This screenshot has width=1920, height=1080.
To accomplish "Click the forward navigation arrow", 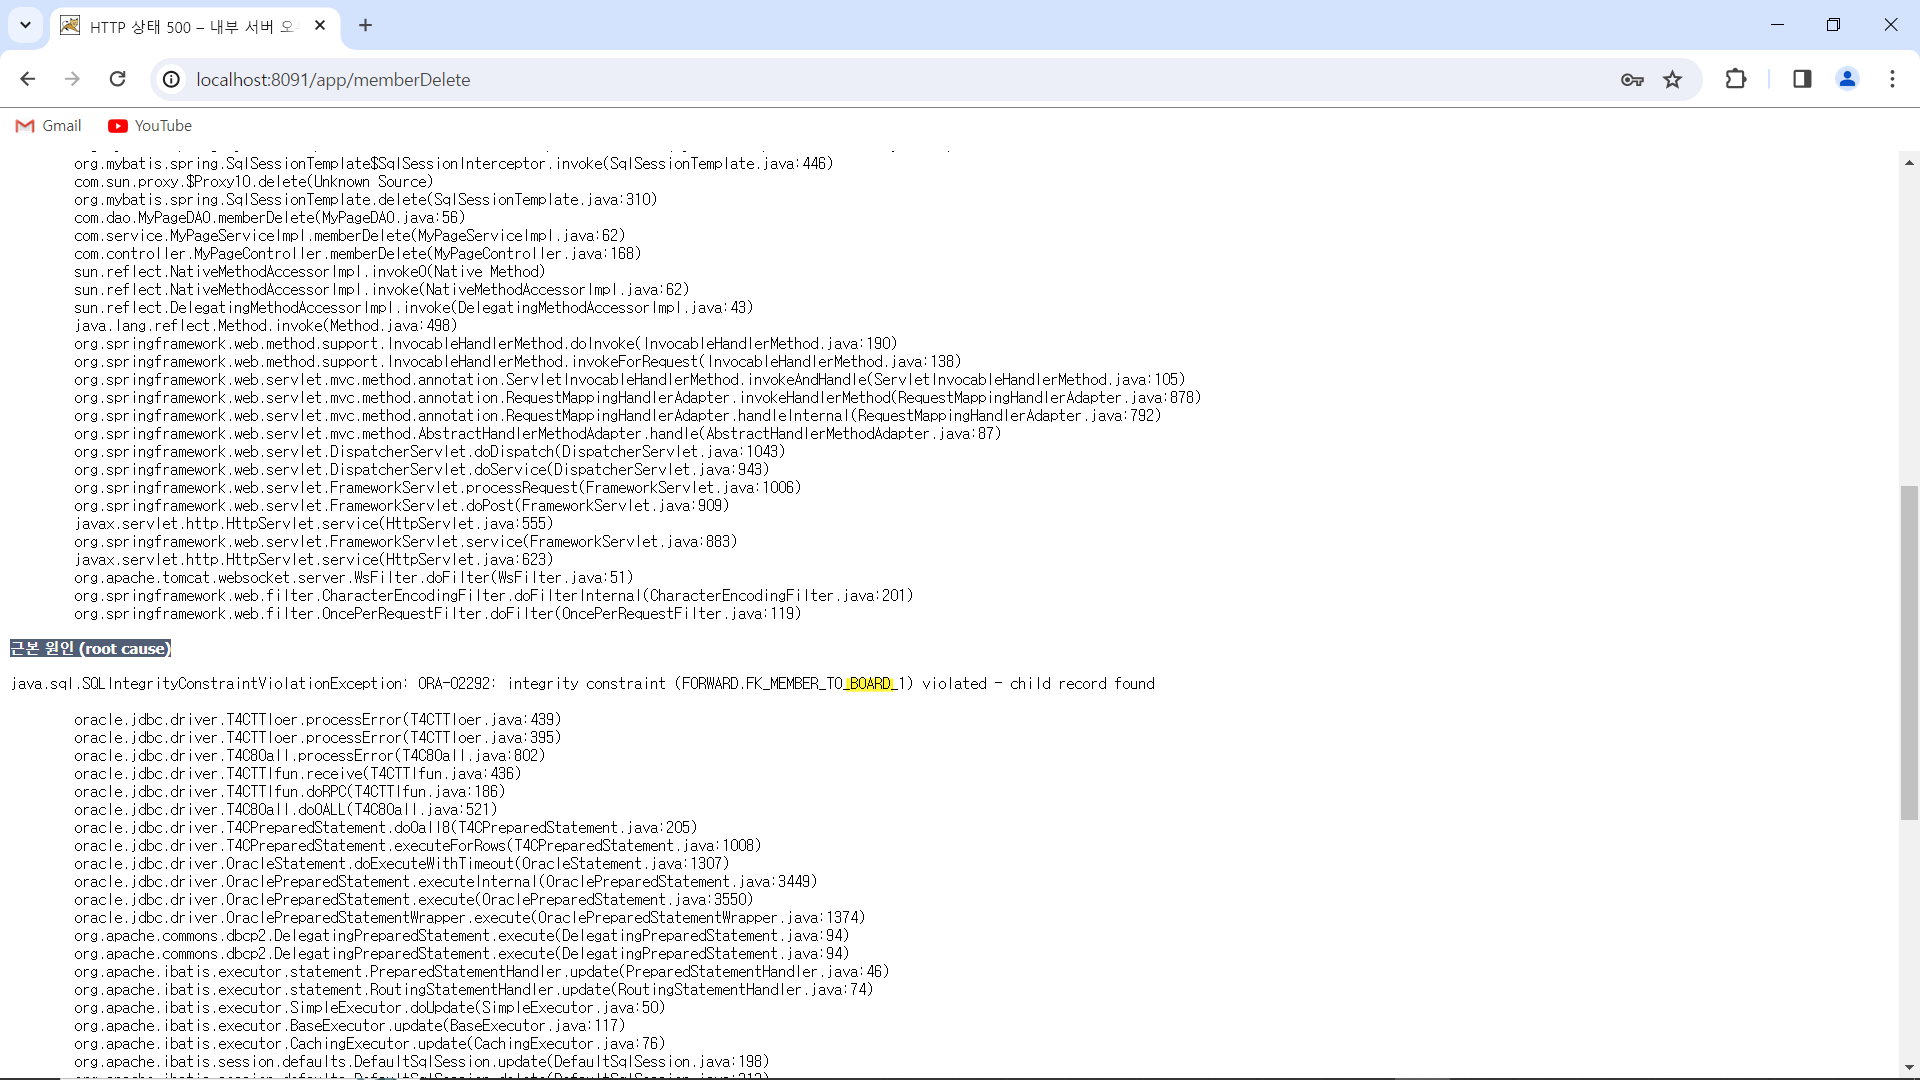I will point(72,79).
